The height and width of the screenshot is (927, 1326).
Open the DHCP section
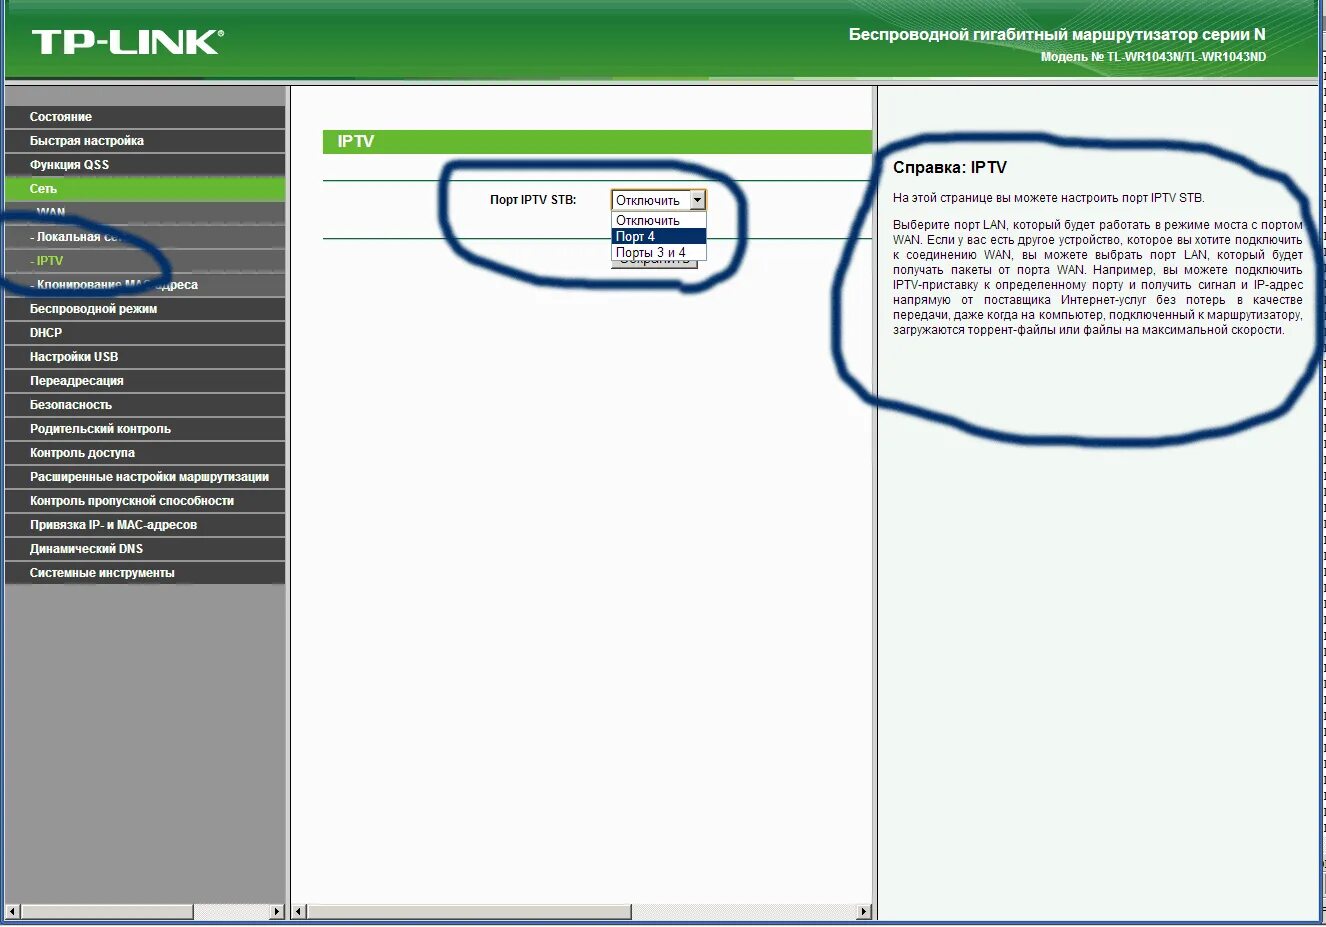point(145,333)
